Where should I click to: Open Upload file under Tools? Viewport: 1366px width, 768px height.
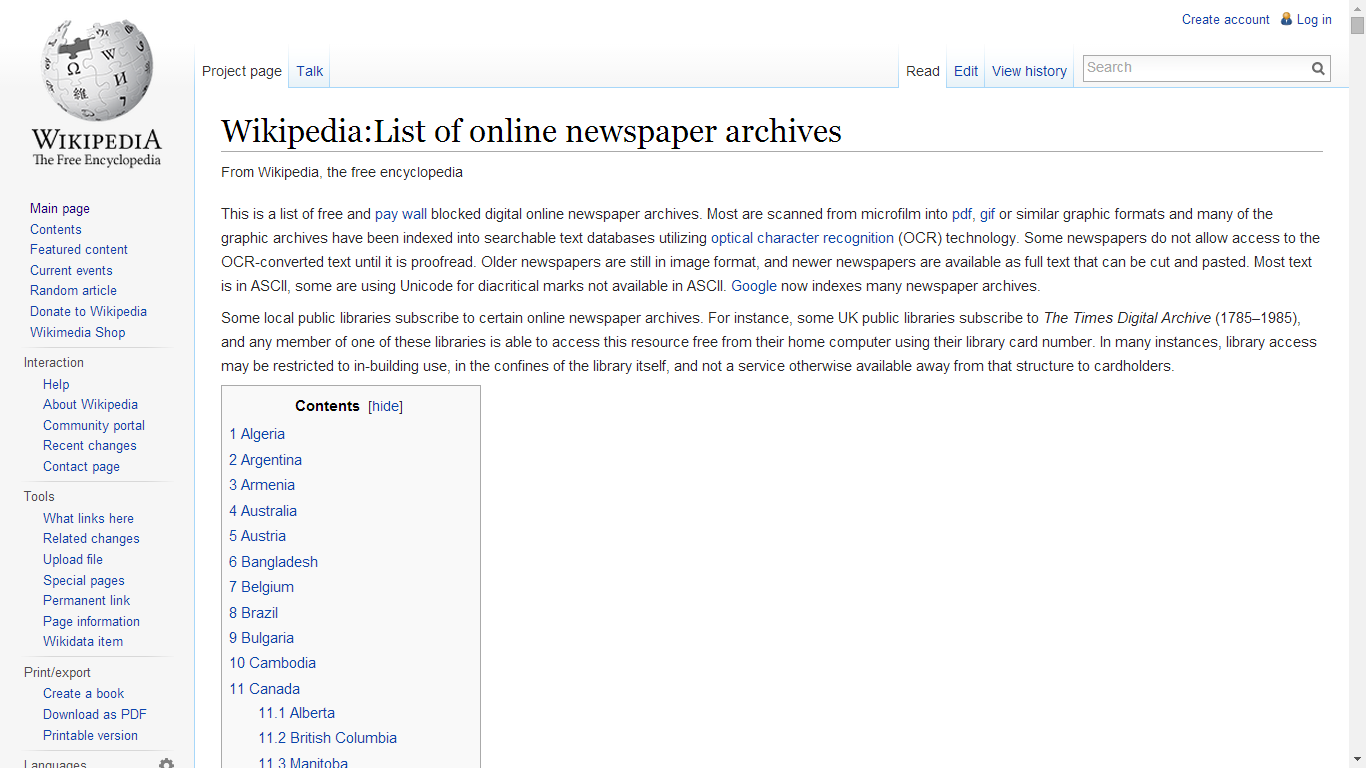click(x=72, y=559)
